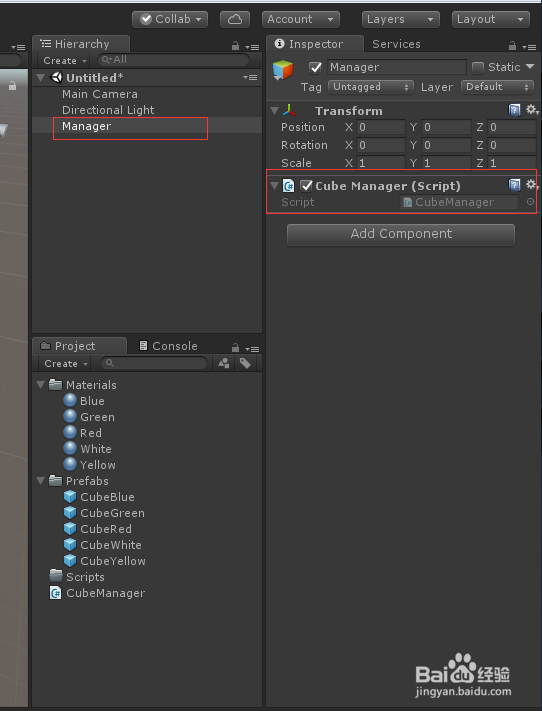Enable the Static checkbox
Screen dimensions: 542x711
[478, 68]
